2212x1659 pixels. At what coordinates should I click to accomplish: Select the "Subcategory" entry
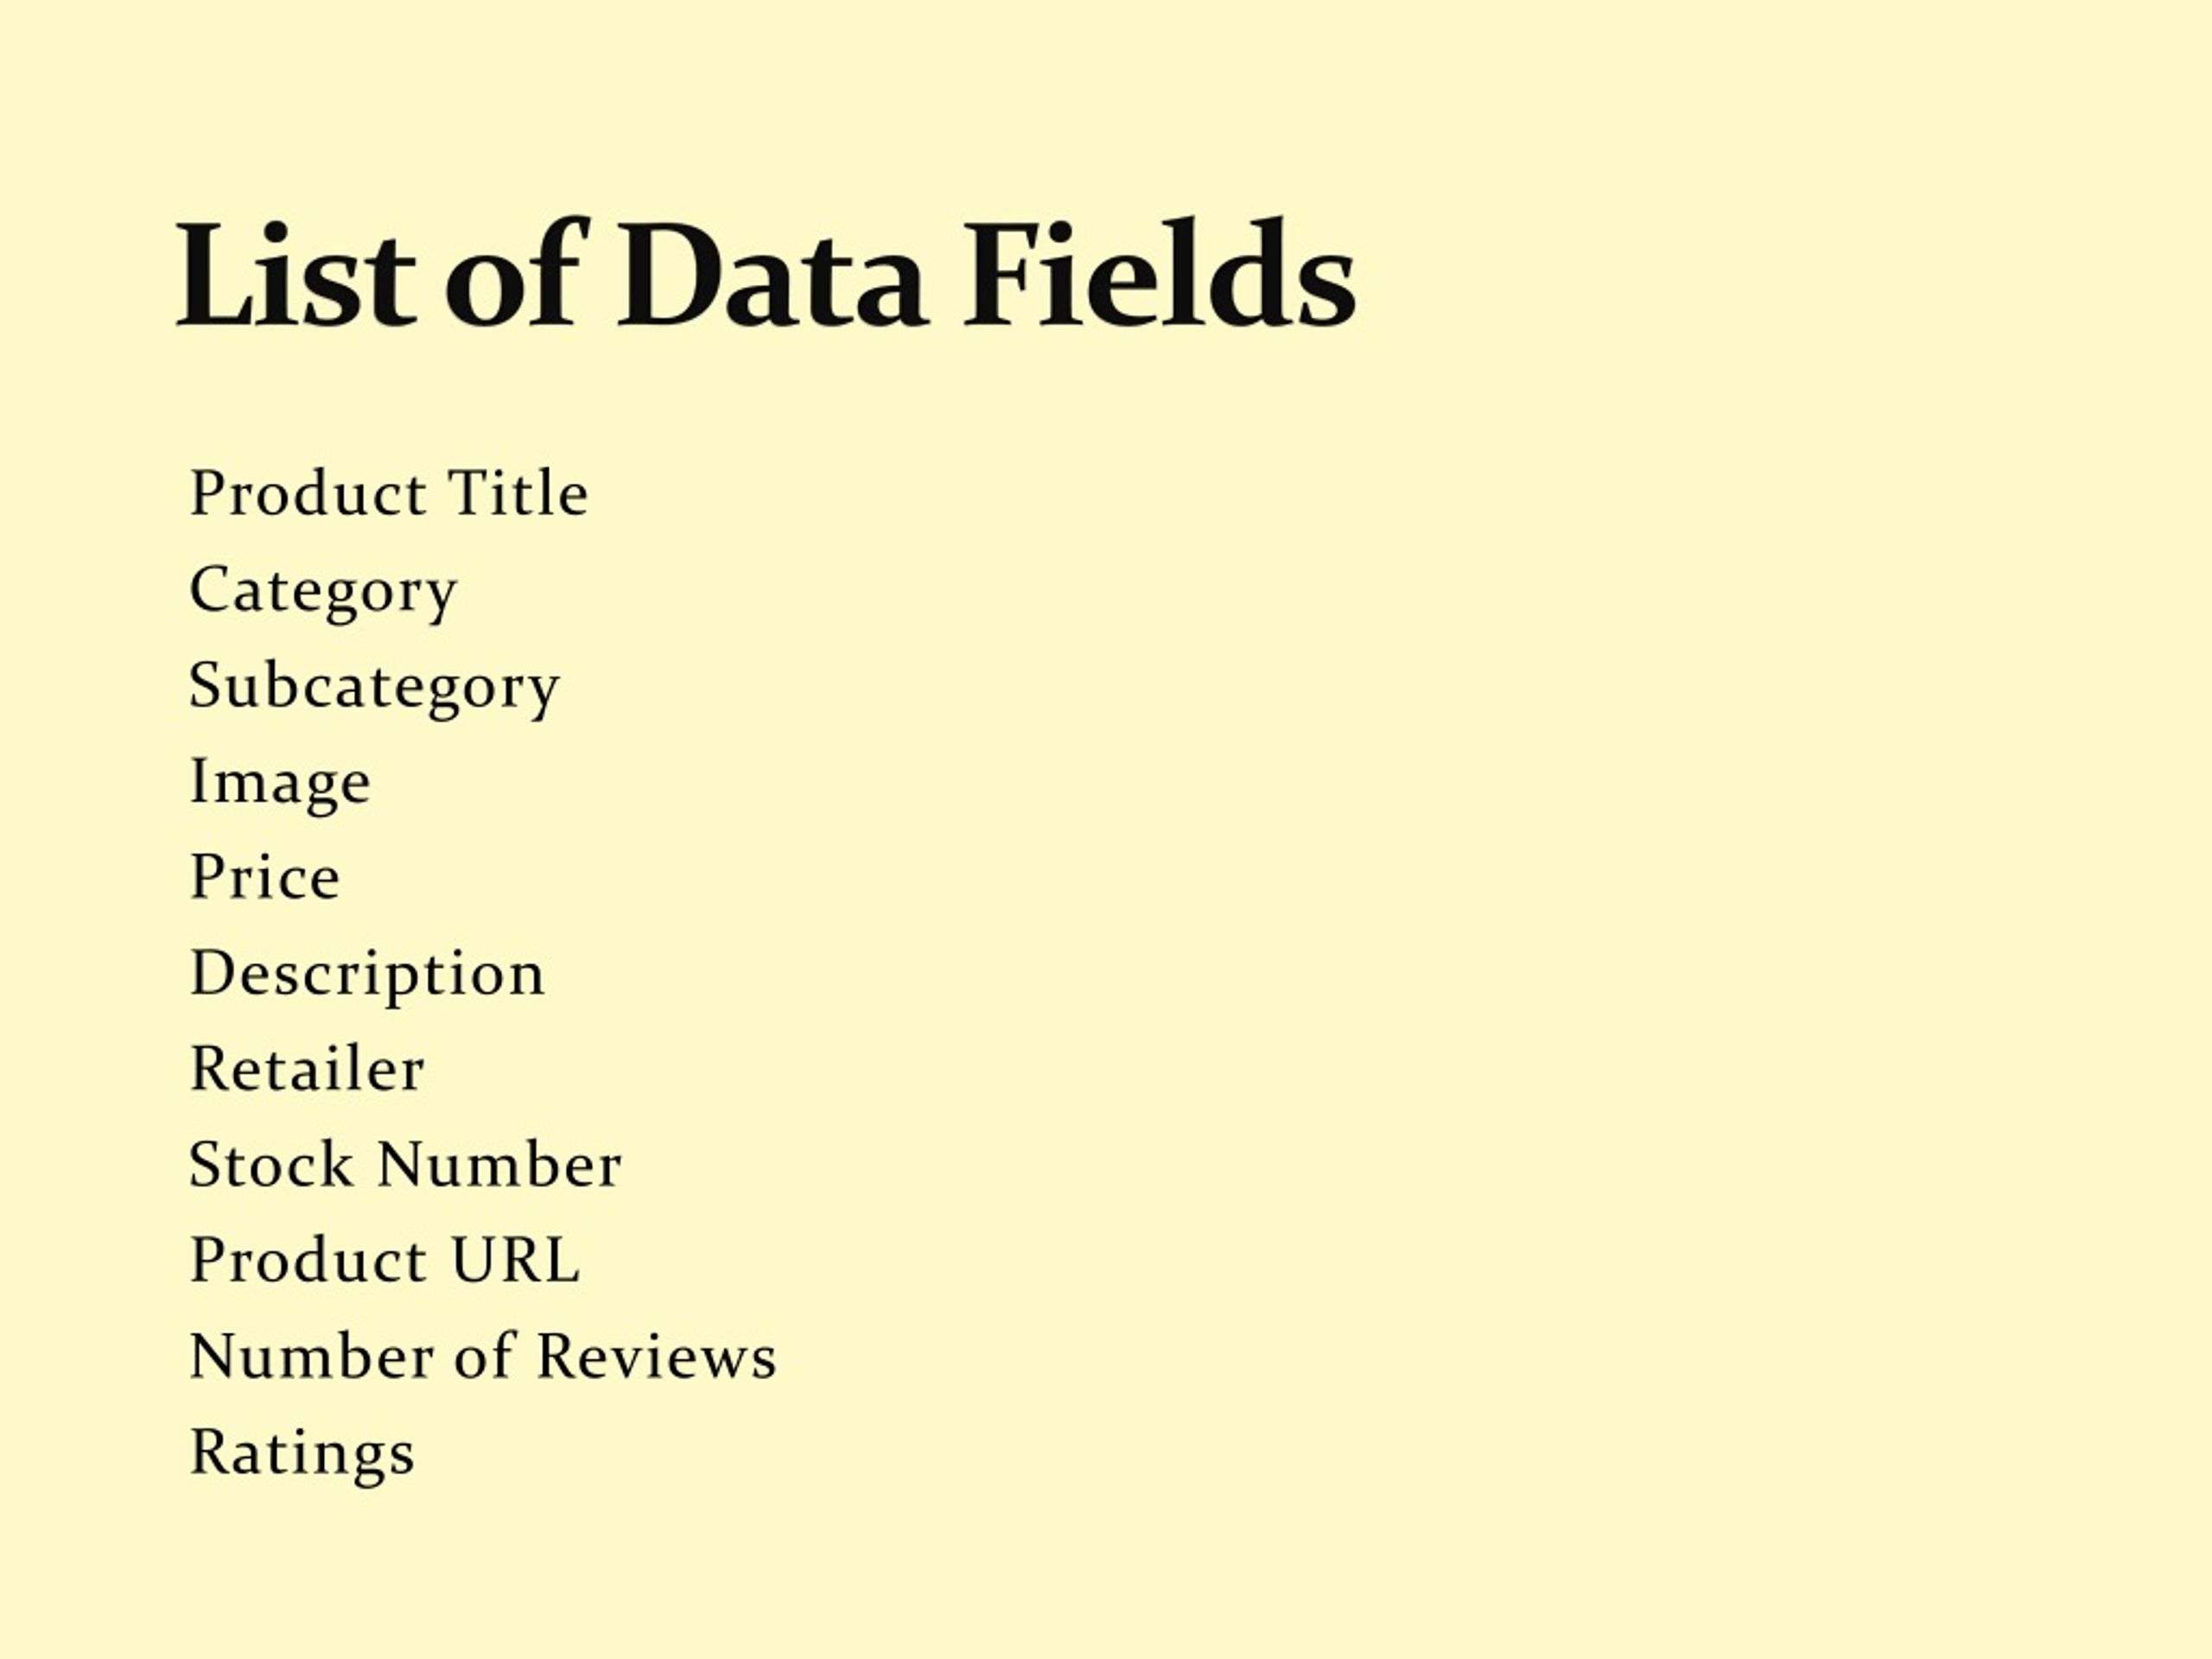374,687
